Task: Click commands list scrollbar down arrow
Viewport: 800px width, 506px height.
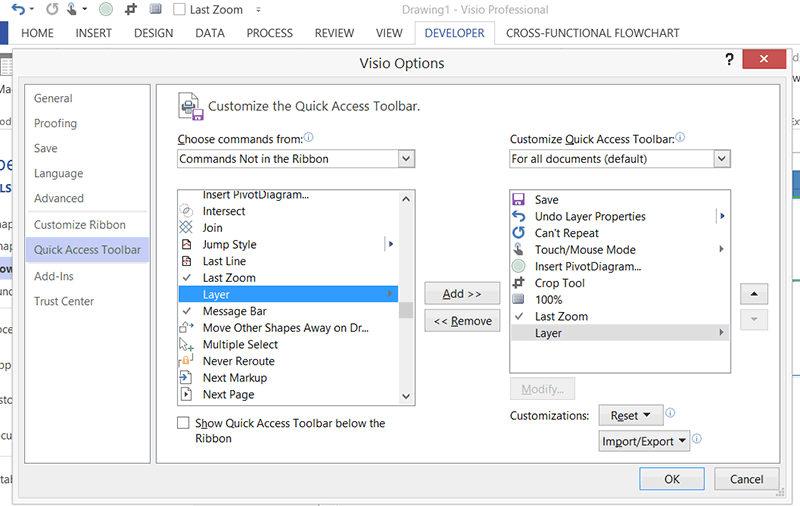Action: click(x=406, y=396)
